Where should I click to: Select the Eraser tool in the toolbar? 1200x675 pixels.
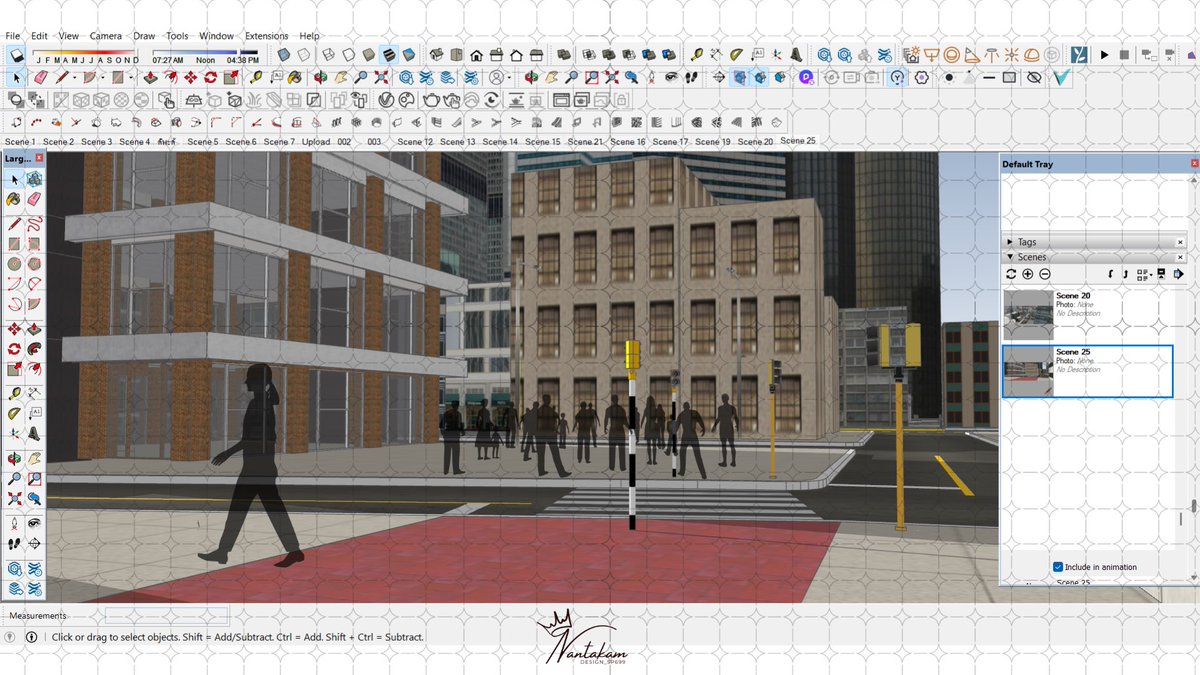click(x=33, y=199)
